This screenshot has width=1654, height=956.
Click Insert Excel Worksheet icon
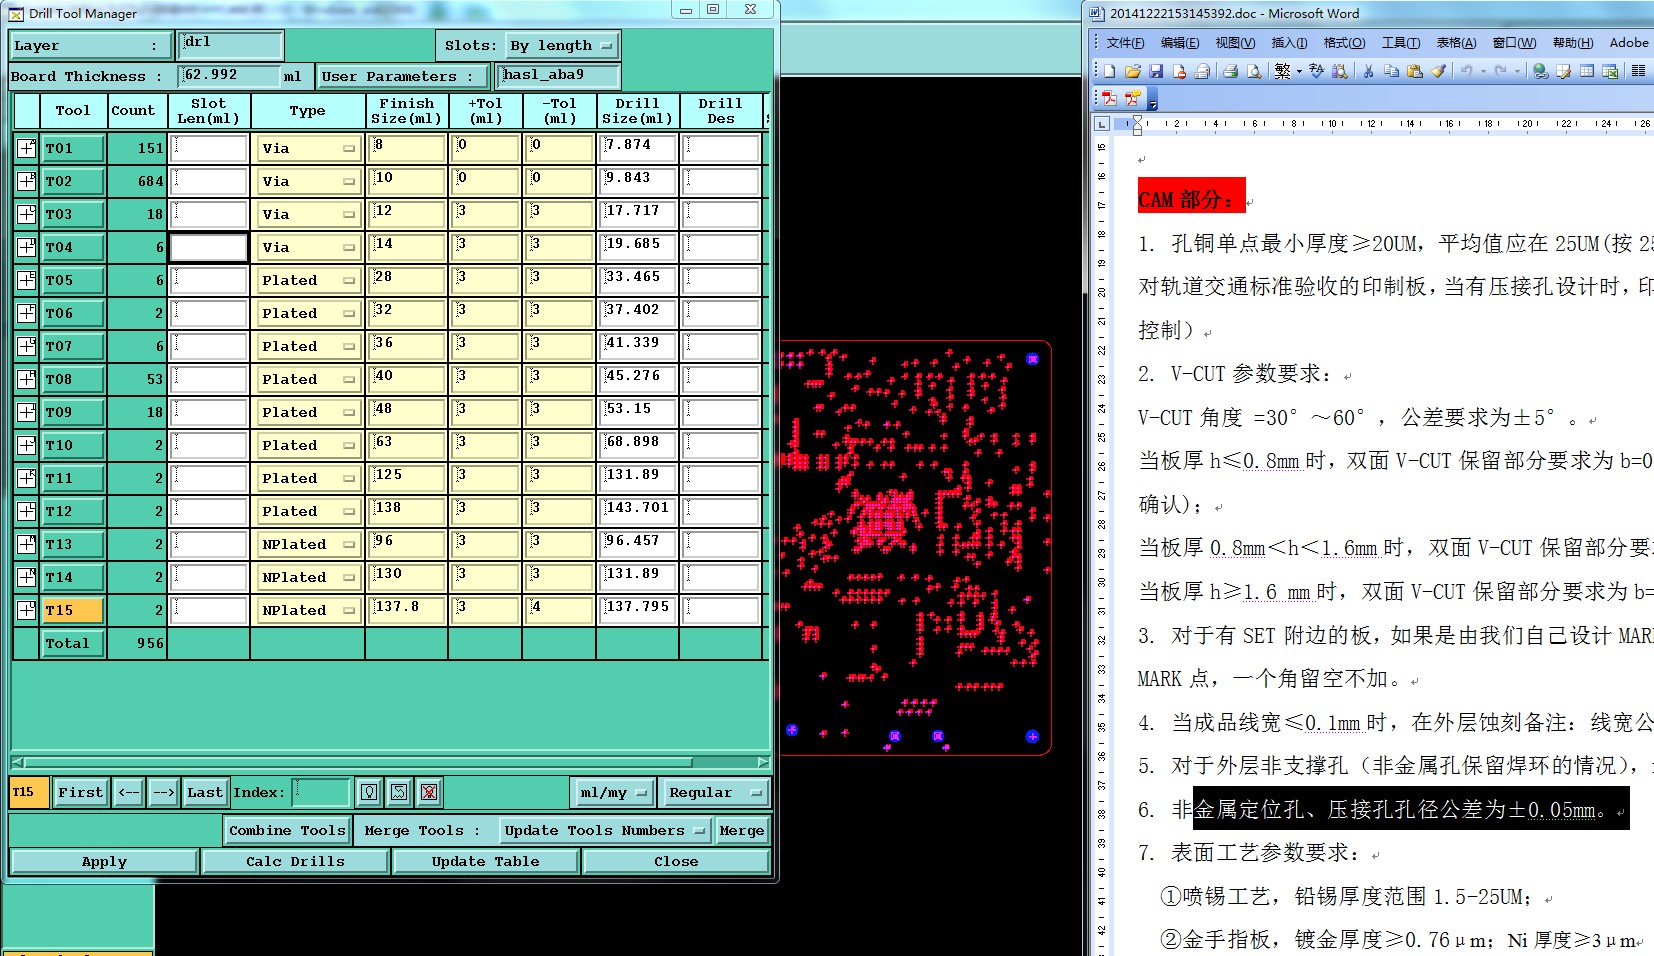point(1610,71)
